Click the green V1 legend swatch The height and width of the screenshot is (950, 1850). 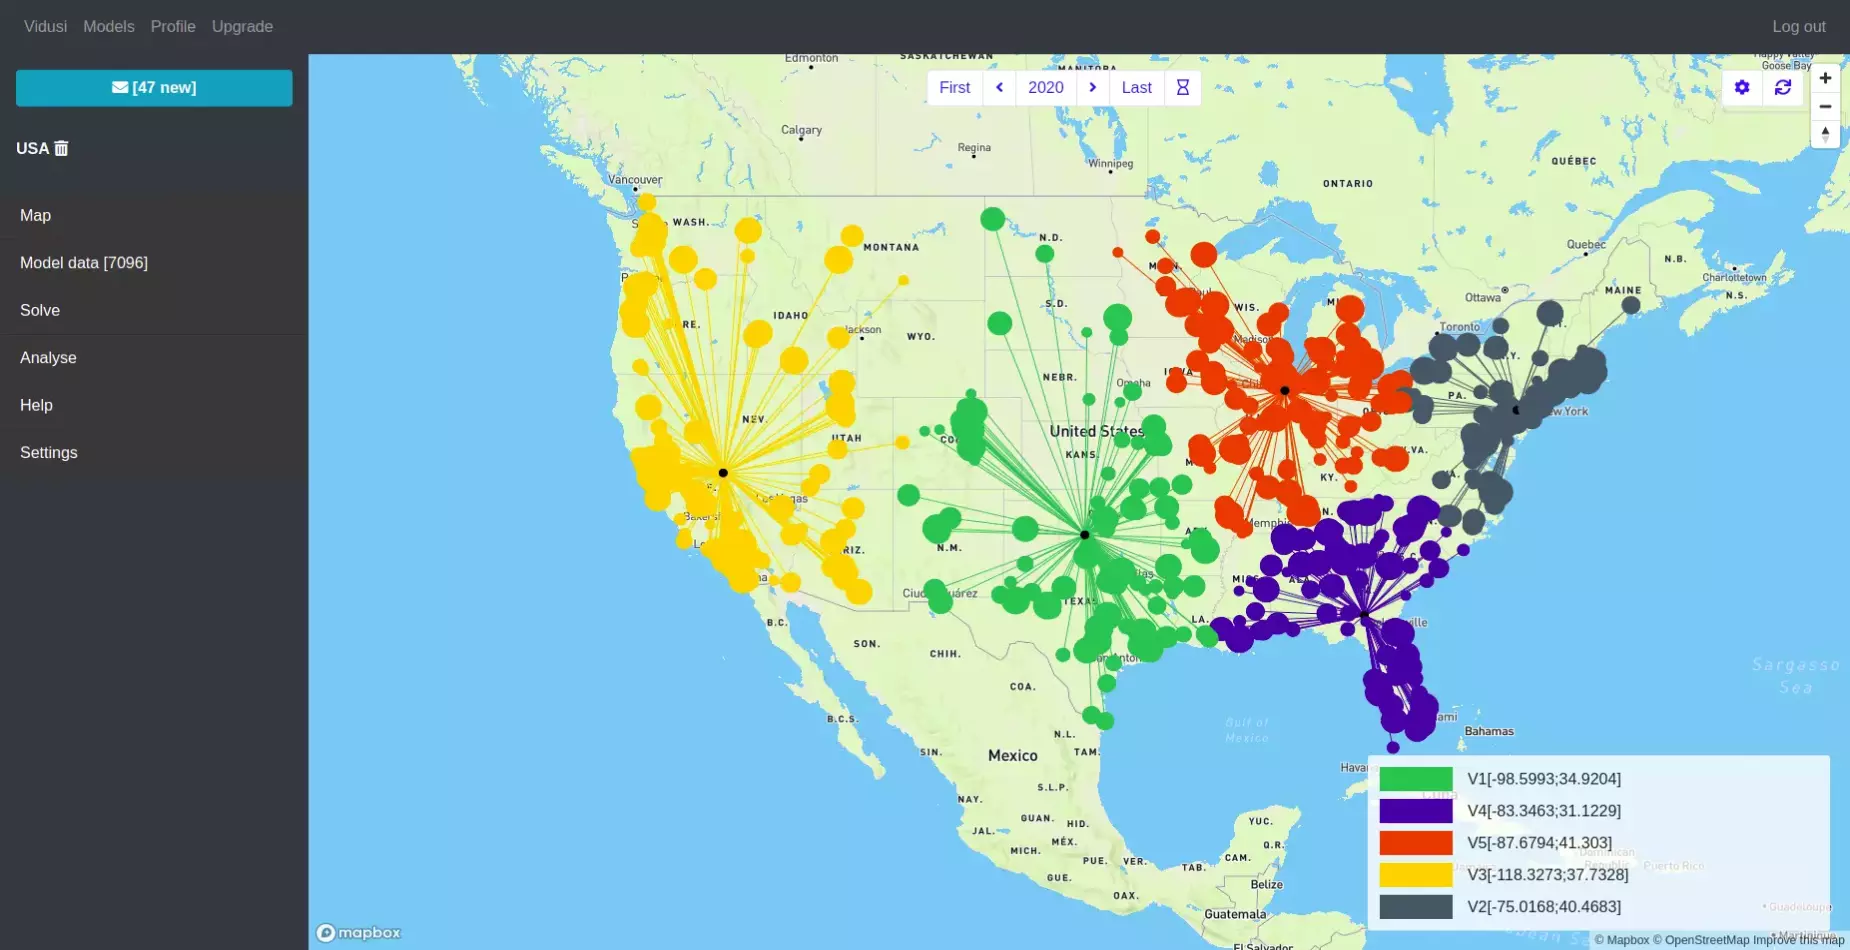point(1416,779)
